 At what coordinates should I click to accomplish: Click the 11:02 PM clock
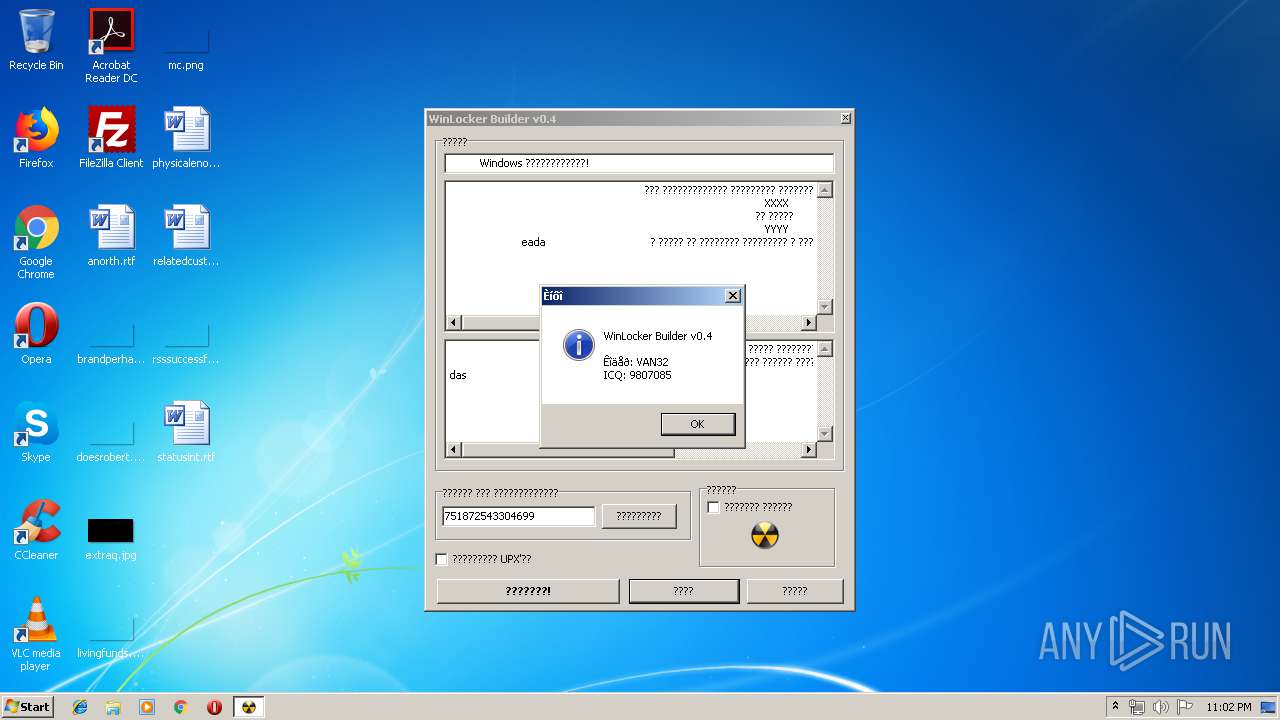(1229, 707)
